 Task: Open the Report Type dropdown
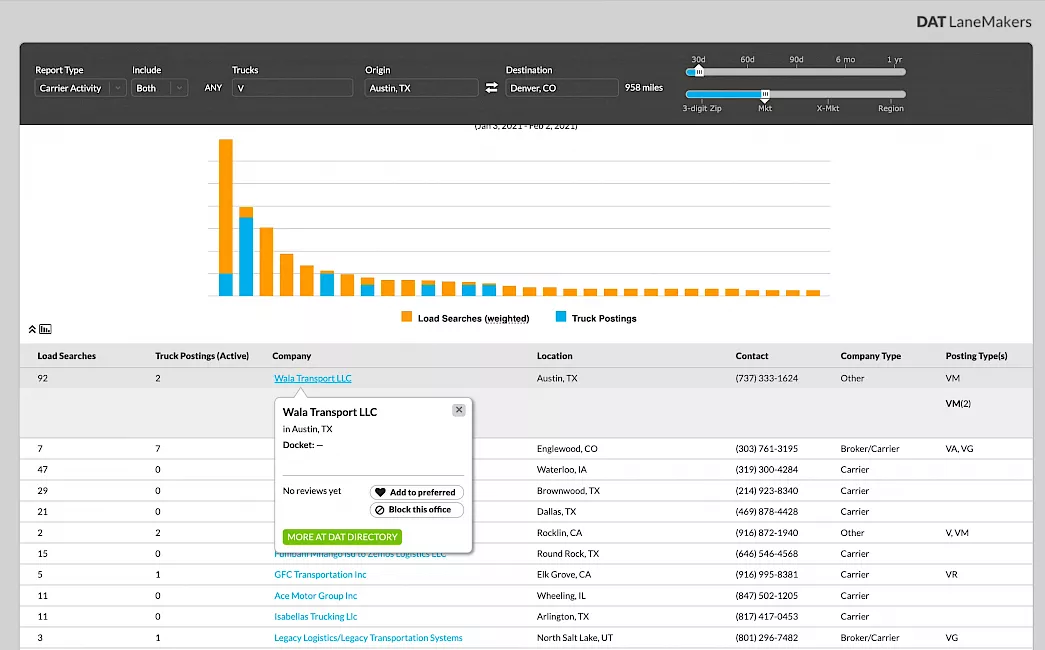coord(80,88)
